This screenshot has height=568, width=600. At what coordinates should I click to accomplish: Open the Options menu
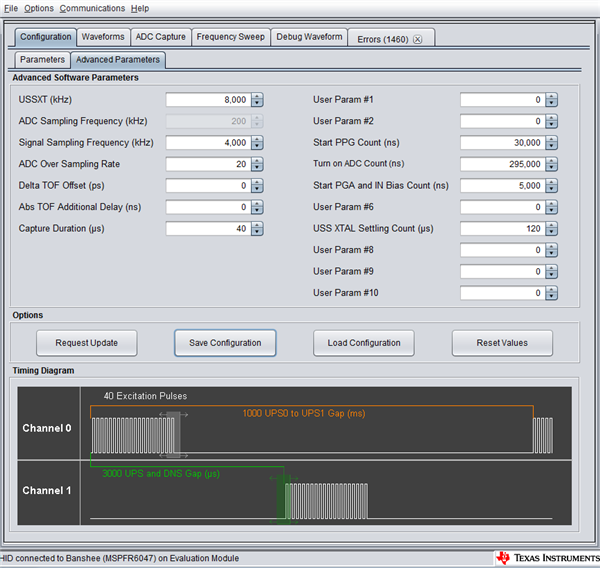pos(39,8)
